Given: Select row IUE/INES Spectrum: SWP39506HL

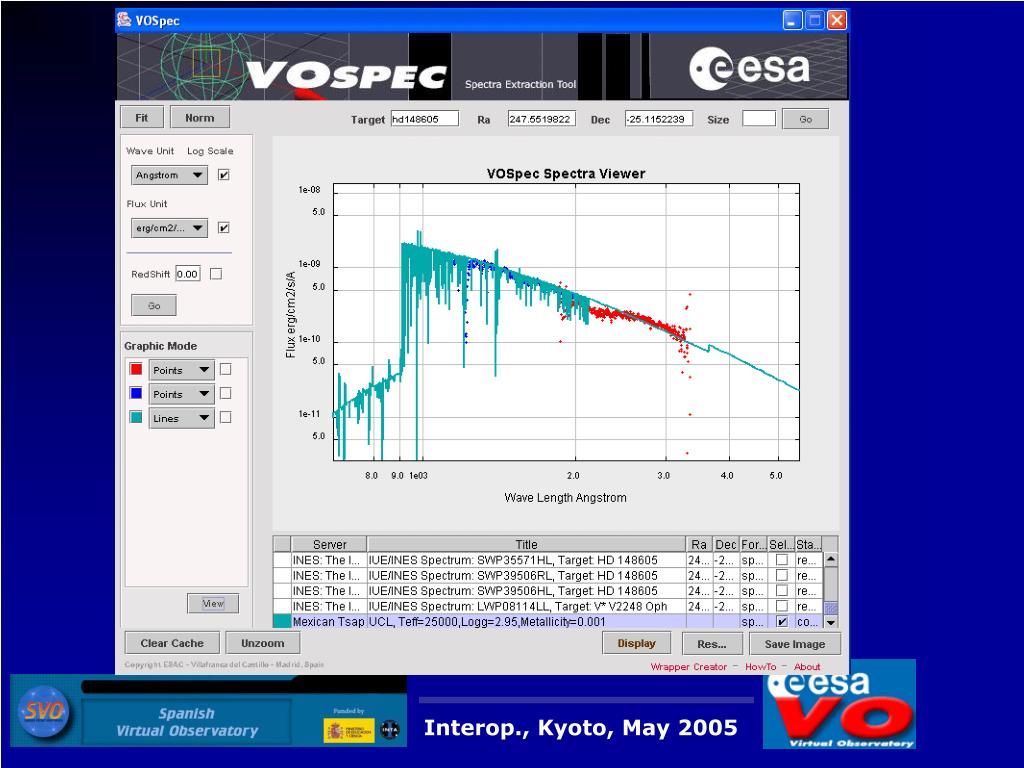Looking at the screenshot, I should pyautogui.click(x=526, y=591).
